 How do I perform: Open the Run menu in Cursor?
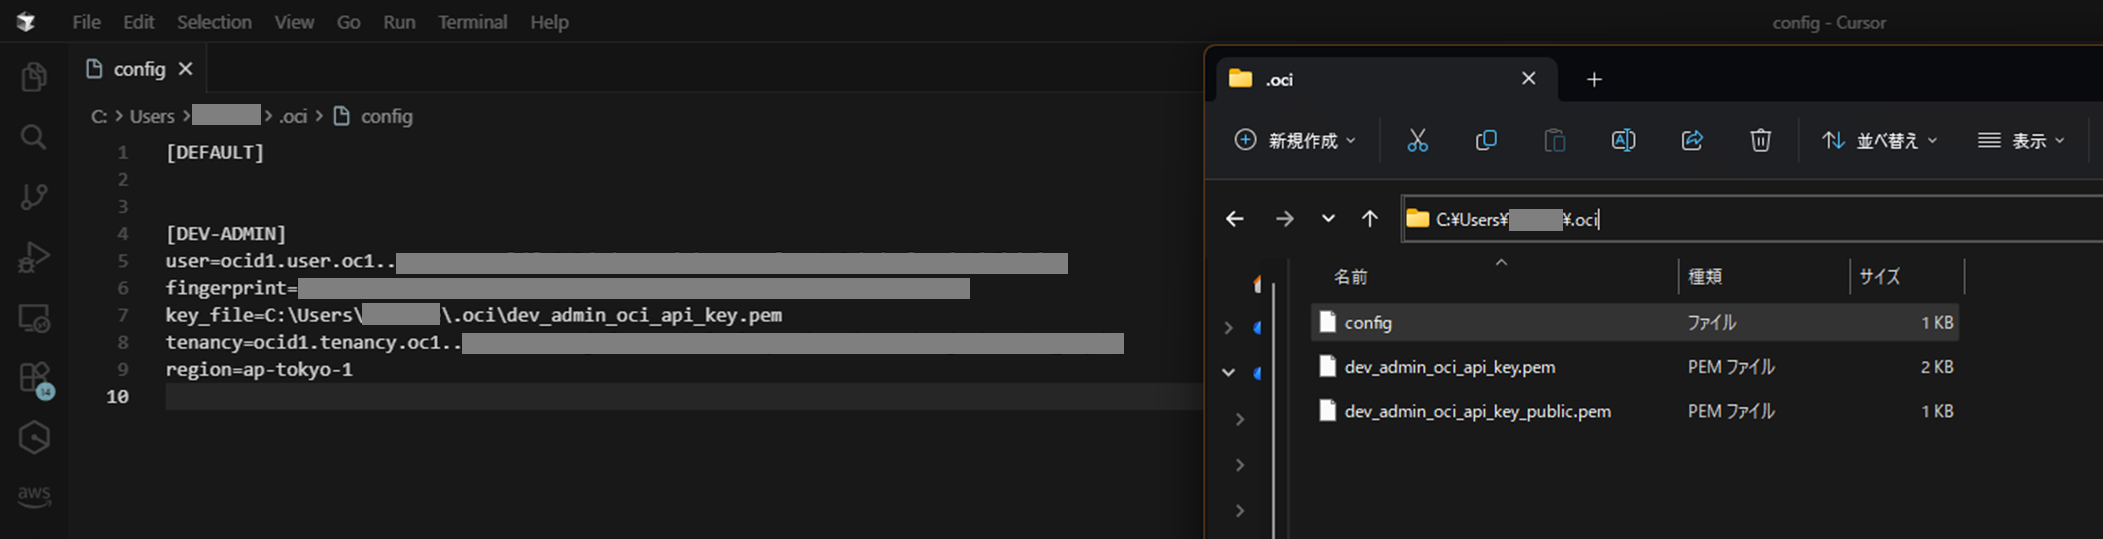tap(399, 22)
